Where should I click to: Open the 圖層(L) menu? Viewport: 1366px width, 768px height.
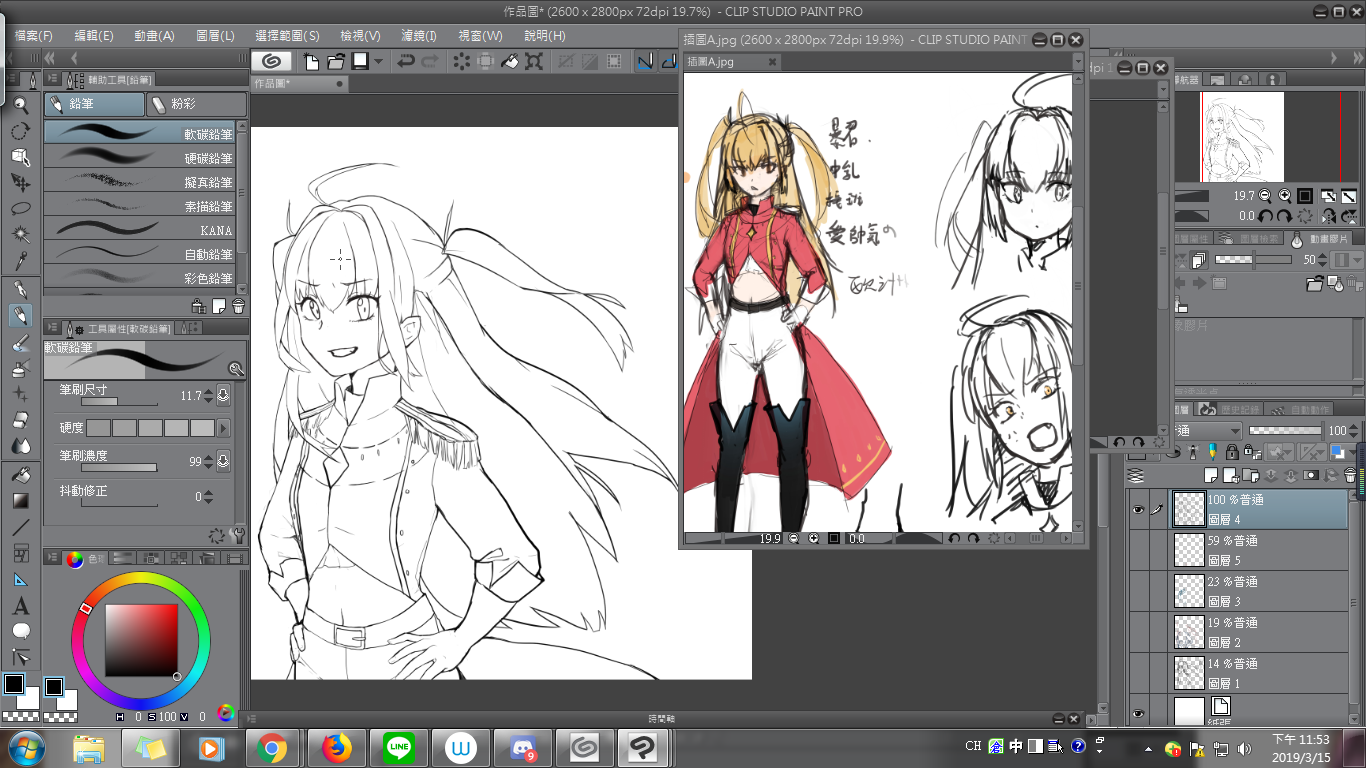(x=215, y=35)
